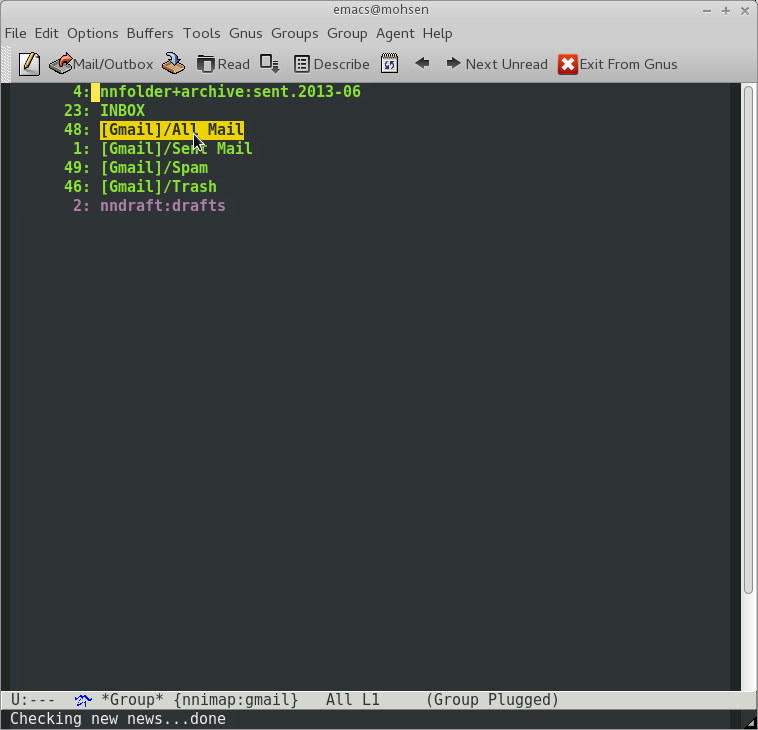Click the icon right of Read

point(269,64)
